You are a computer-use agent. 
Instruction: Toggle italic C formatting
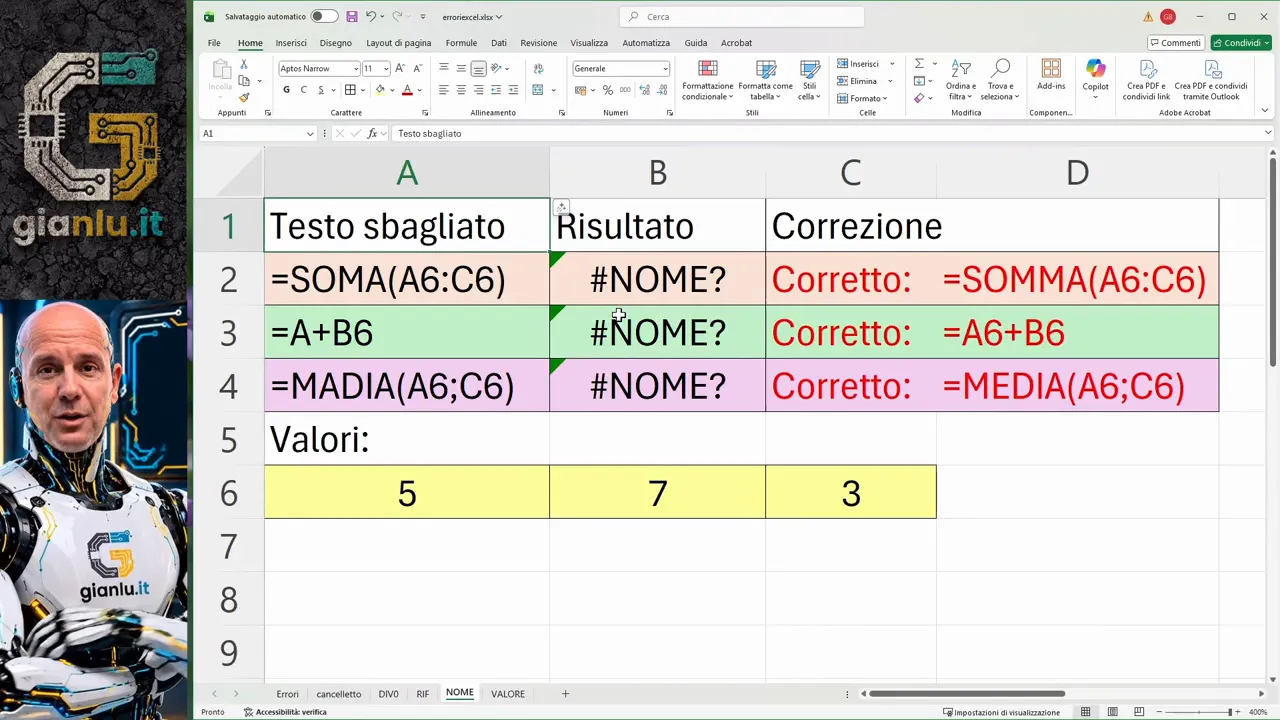coord(303,90)
